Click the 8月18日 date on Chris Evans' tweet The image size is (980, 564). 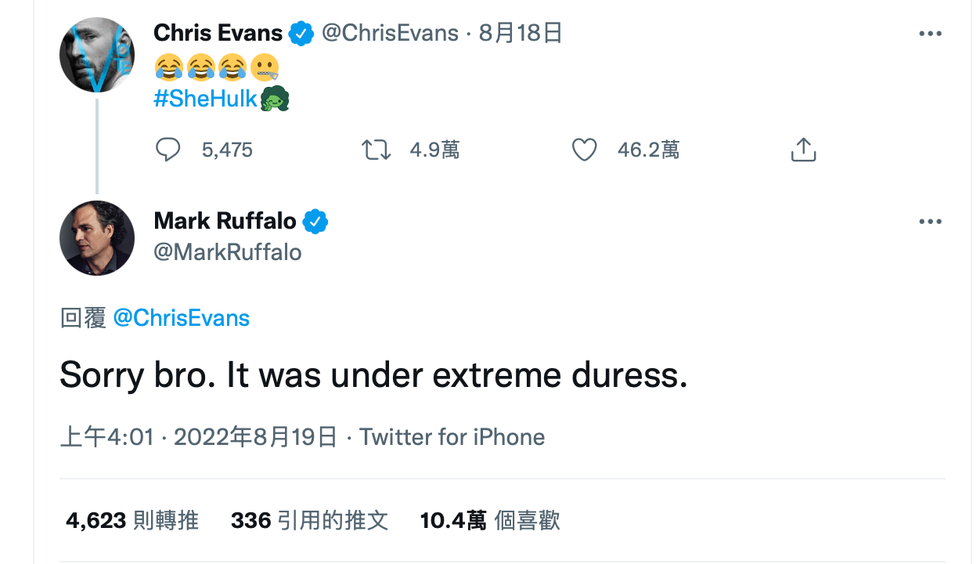point(521,34)
